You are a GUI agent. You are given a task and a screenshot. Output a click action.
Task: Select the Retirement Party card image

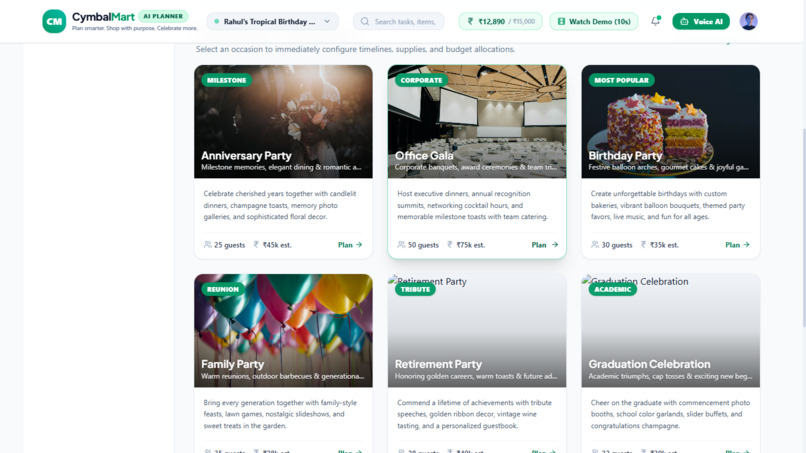[x=477, y=331]
